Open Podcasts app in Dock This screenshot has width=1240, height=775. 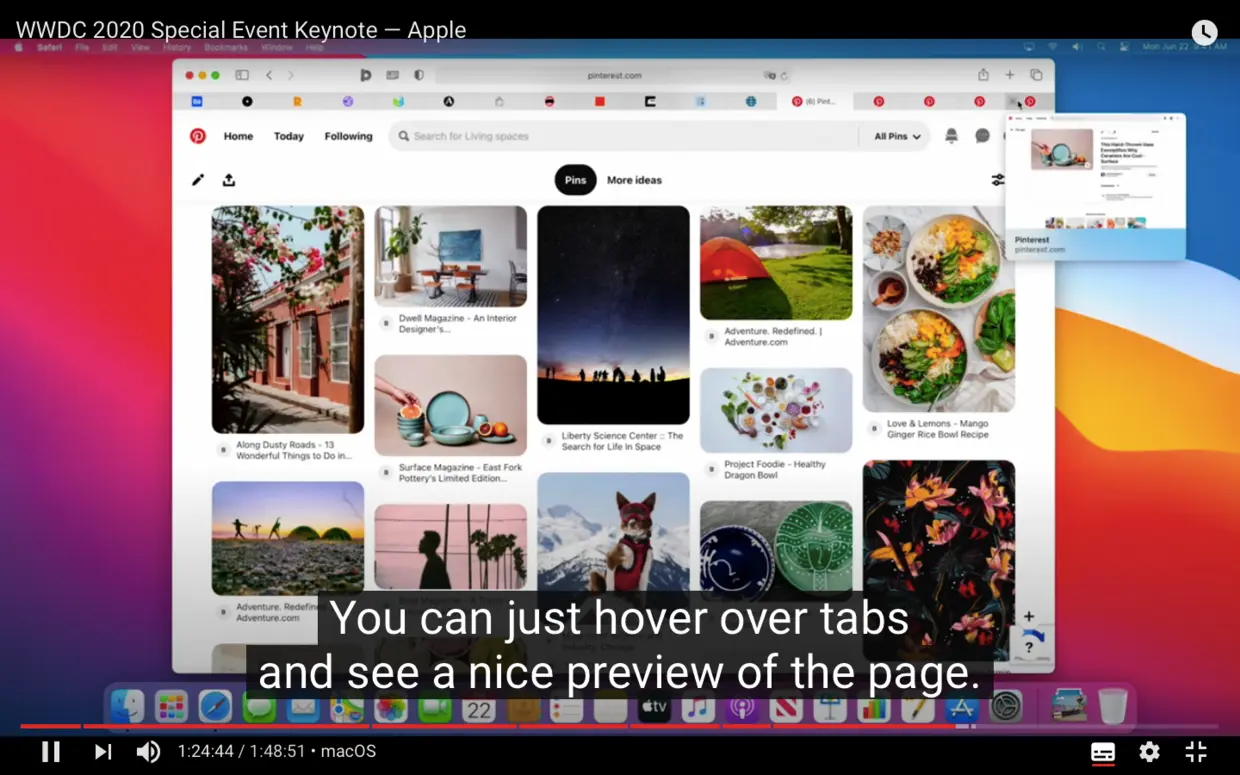[x=742, y=708]
